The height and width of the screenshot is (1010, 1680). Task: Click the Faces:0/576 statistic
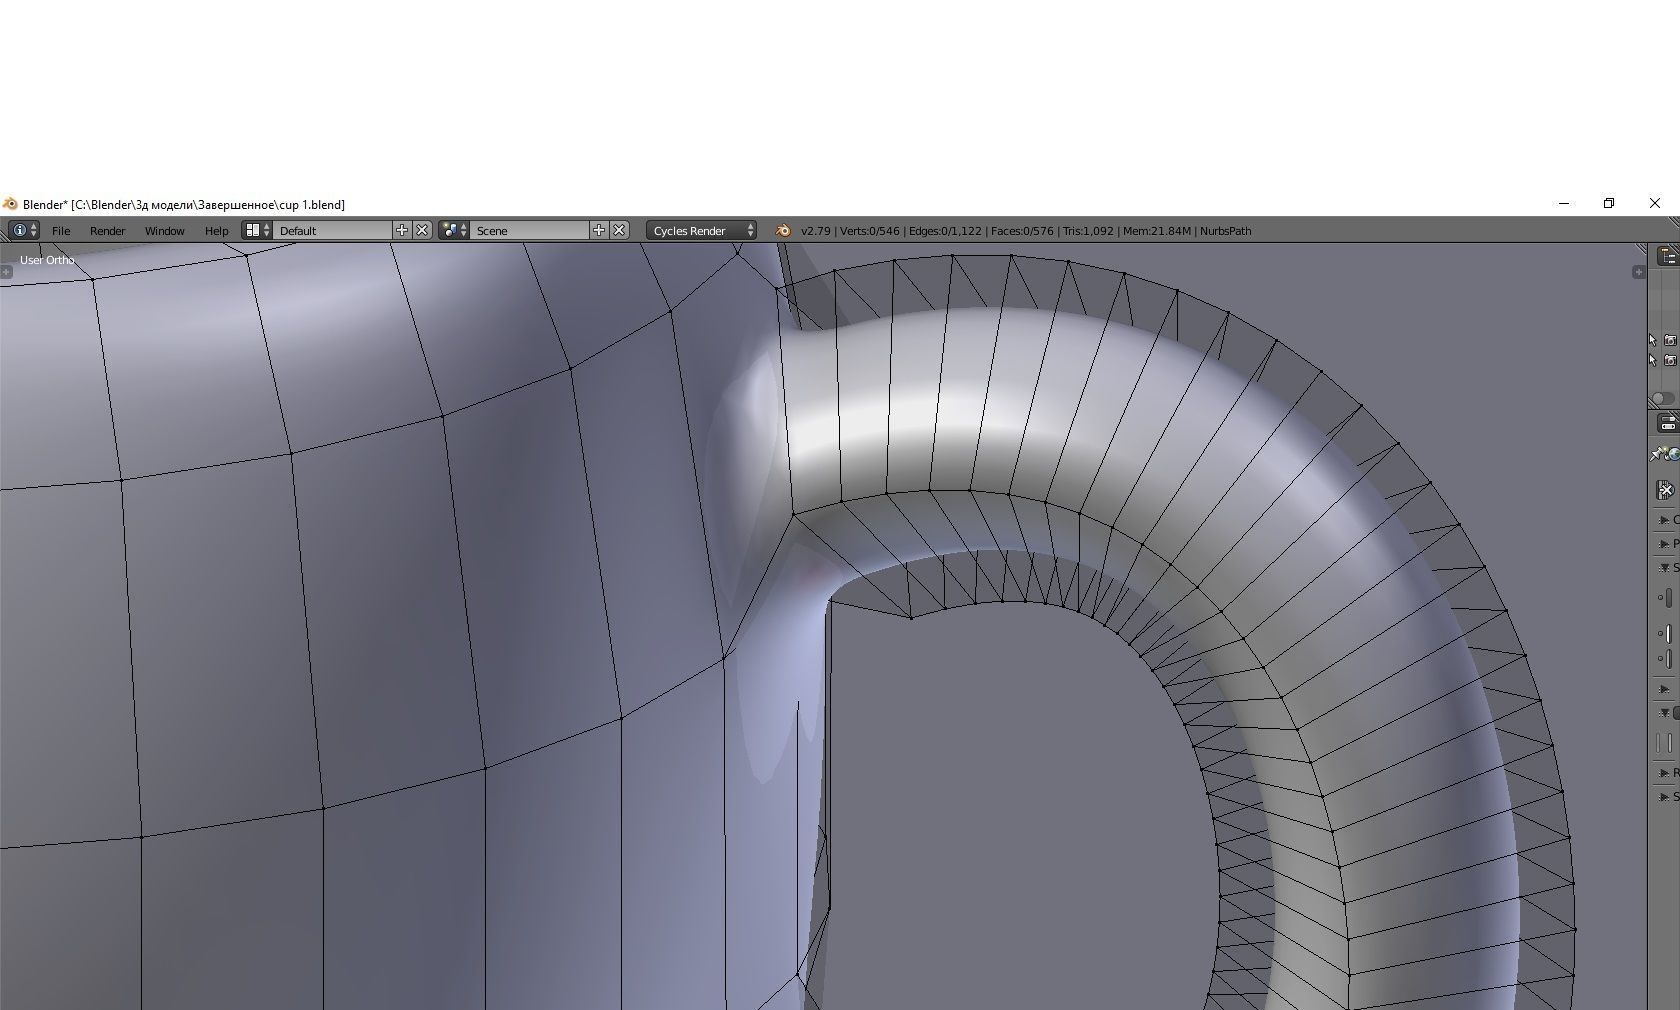point(1022,231)
